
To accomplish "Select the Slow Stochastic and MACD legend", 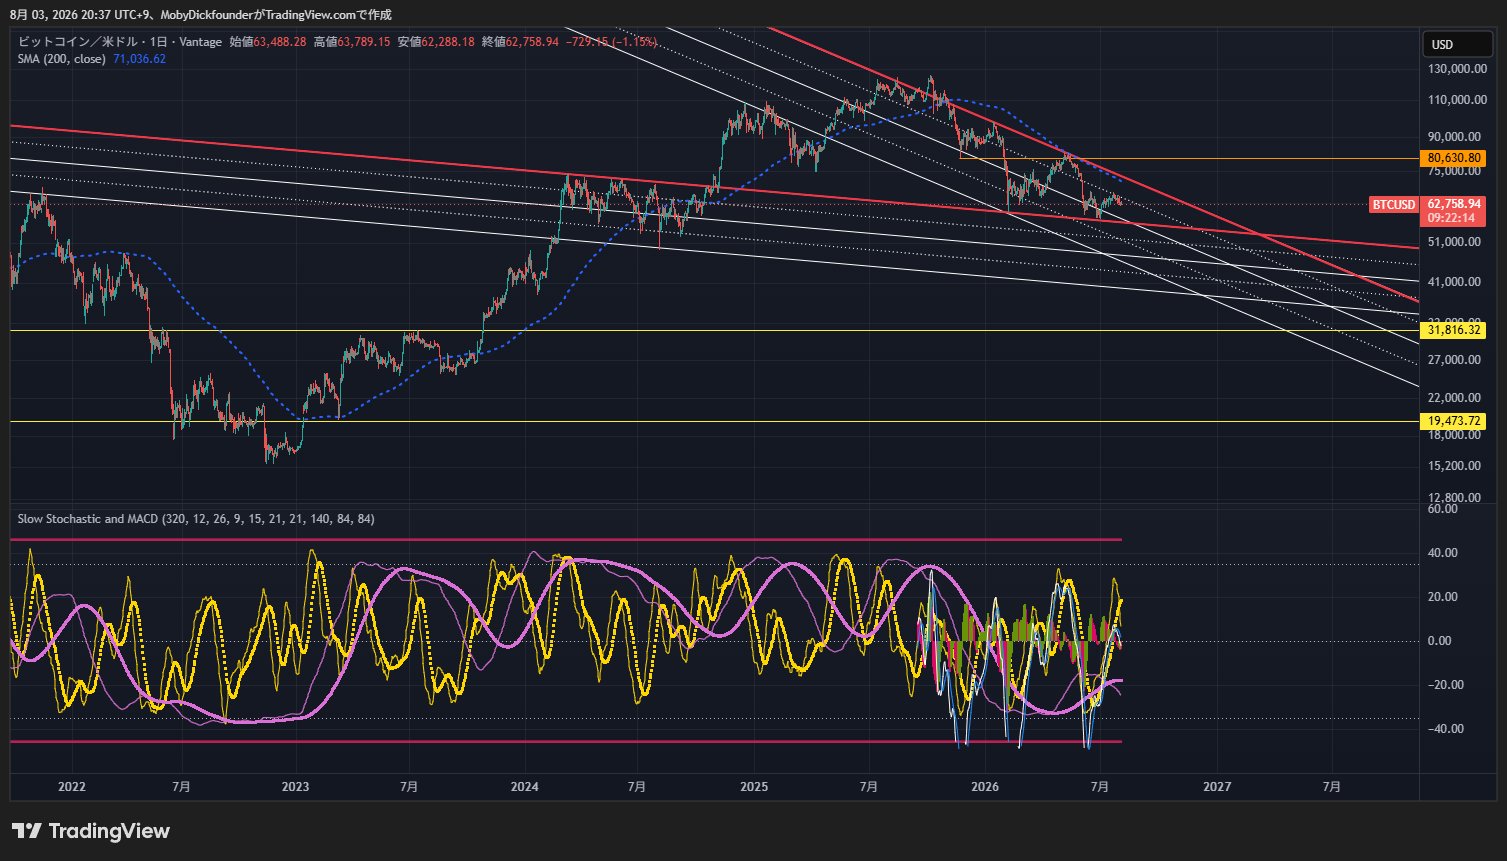I will coord(196,519).
